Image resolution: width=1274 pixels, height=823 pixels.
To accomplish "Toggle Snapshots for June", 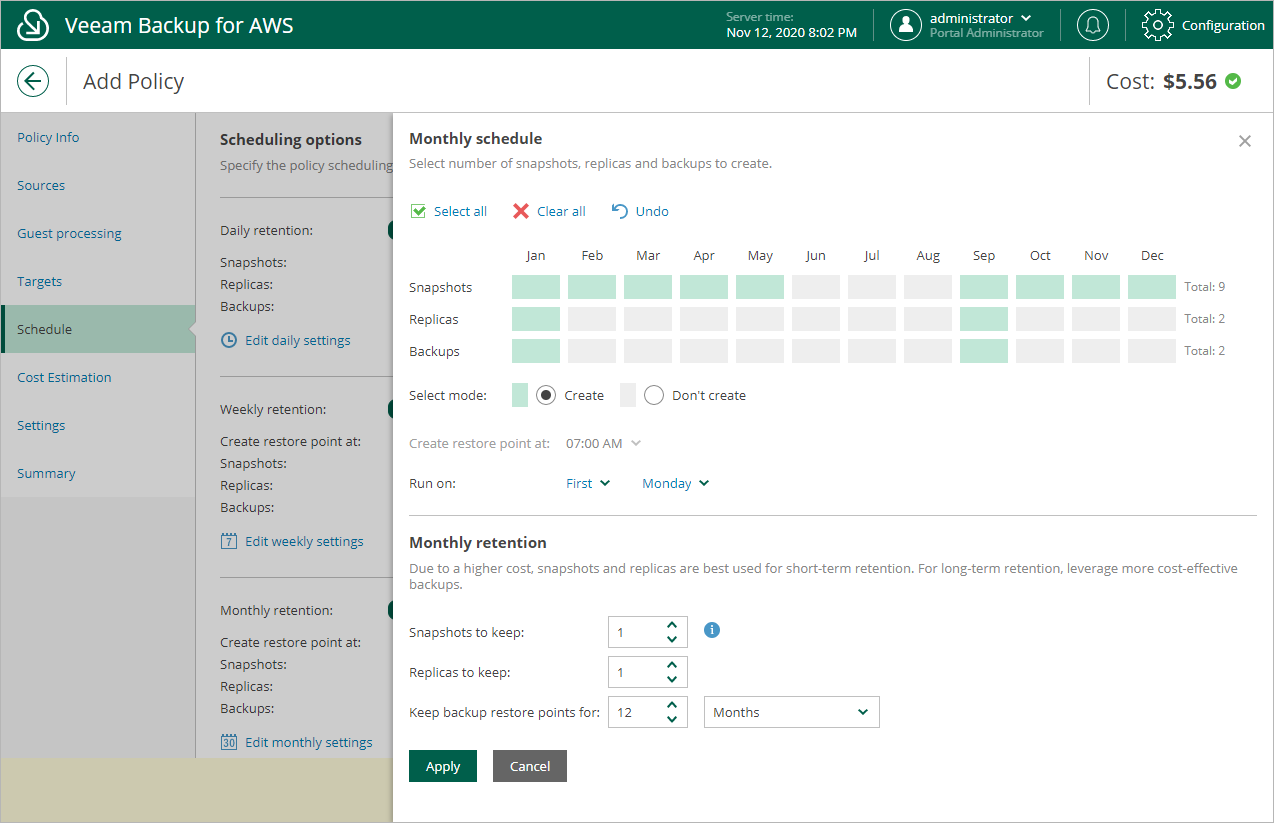I will coord(816,287).
